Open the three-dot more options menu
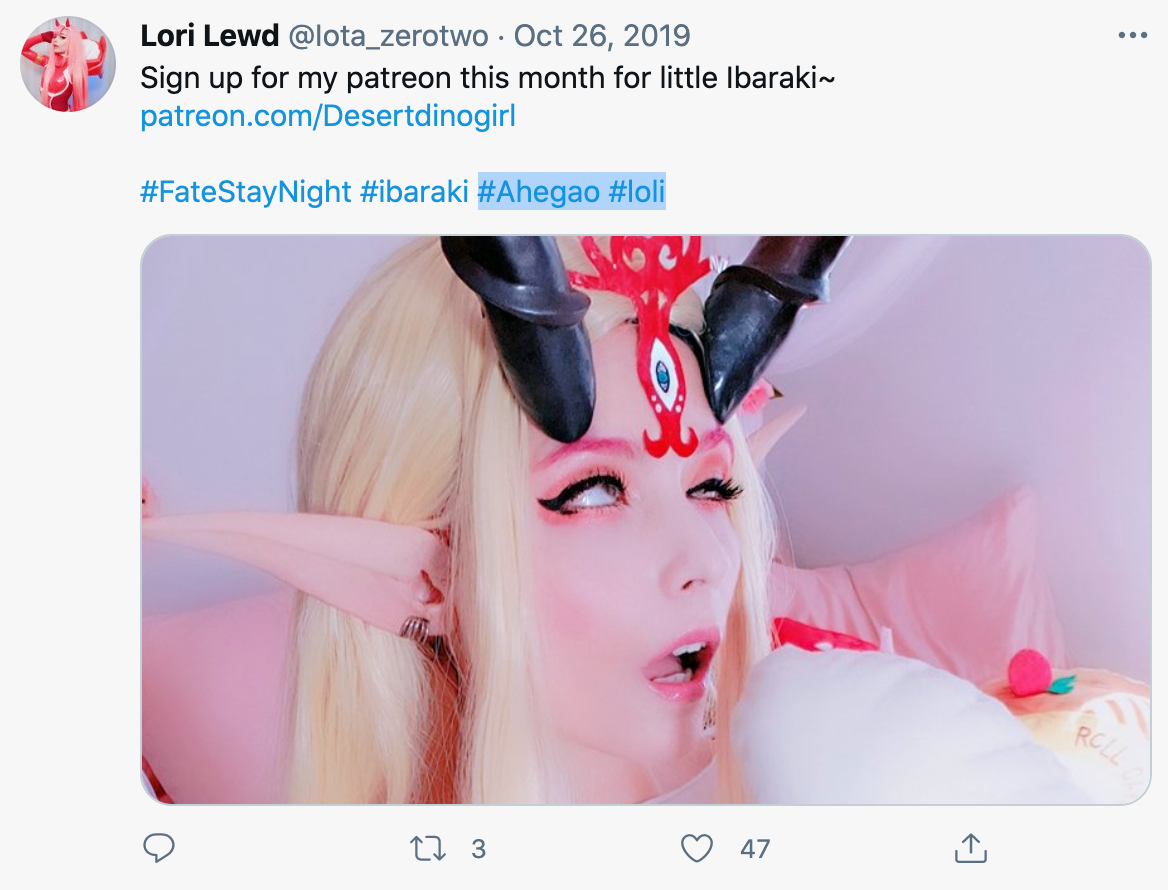Image resolution: width=1168 pixels, height=890 pixels. (1132, 35)
